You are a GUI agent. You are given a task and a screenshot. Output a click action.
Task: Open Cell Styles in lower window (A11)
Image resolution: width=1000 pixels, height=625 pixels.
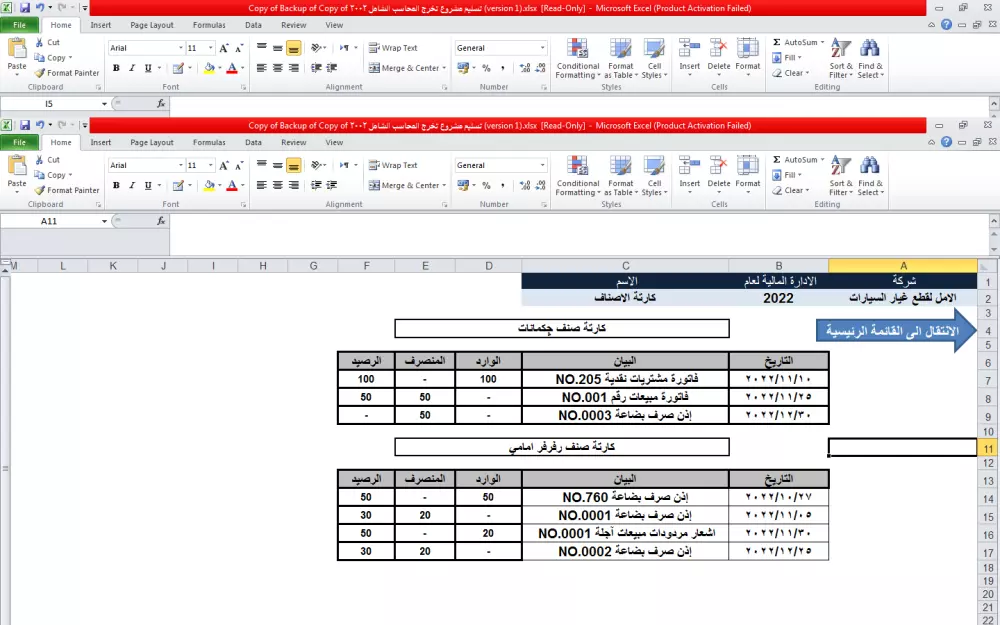click(654, 175)
